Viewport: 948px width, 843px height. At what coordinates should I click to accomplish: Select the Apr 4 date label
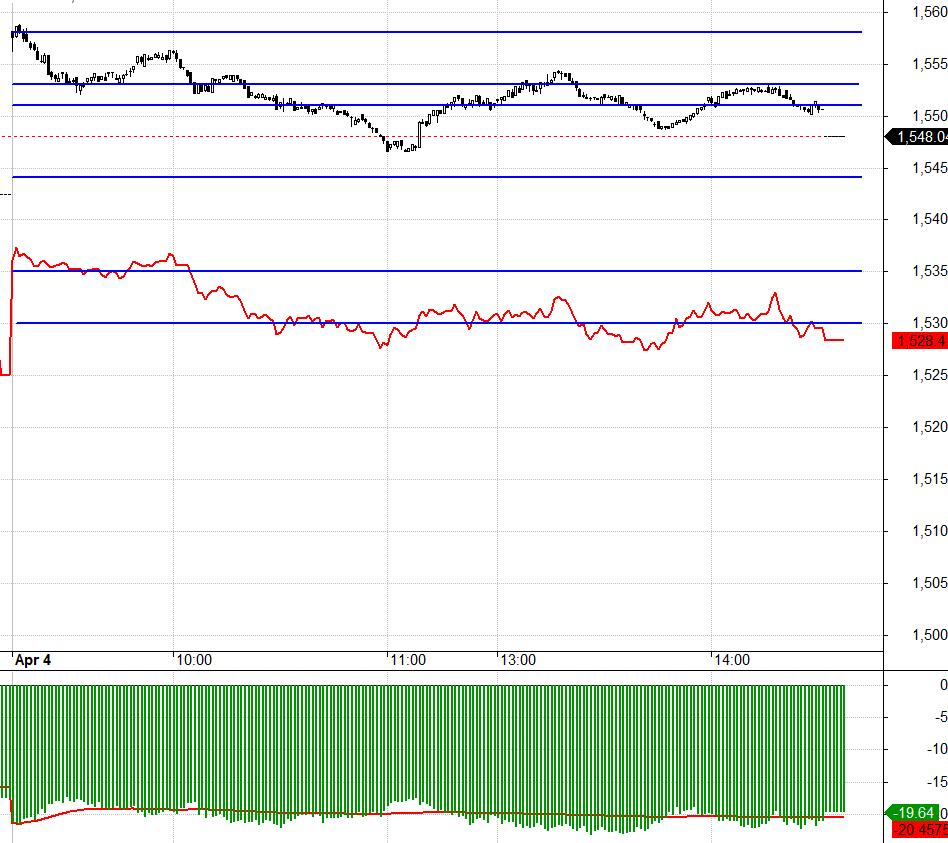tap(33, 660)
